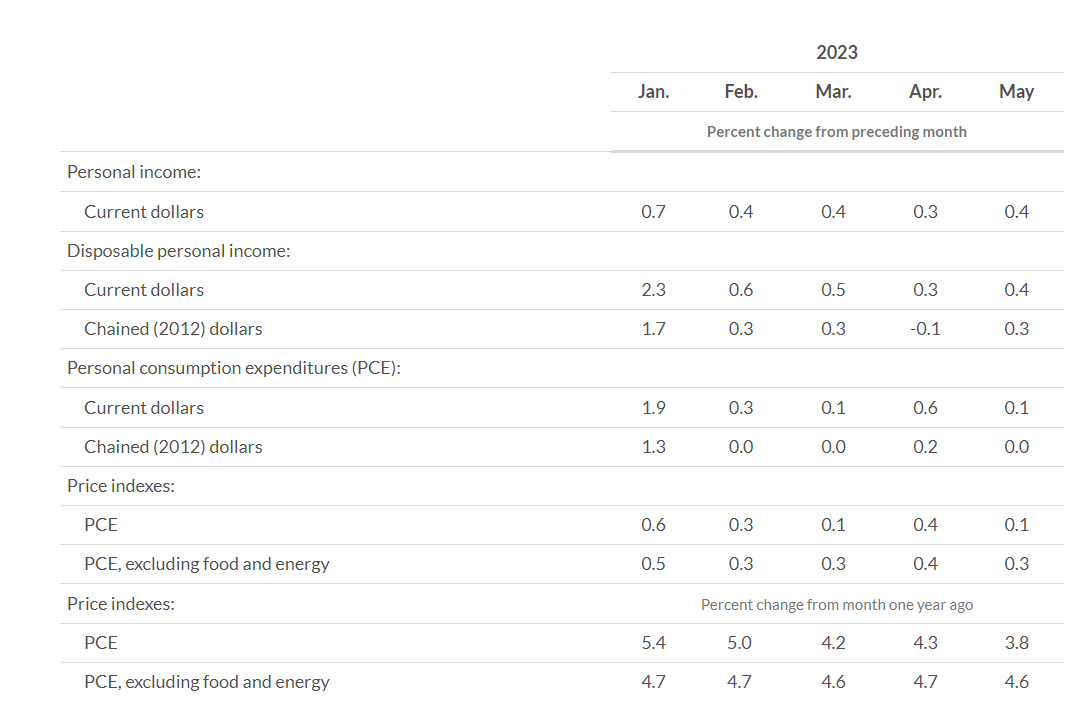Click the Jan. column header
Viewport: 1069px width, 713px height.
[653, 91]
